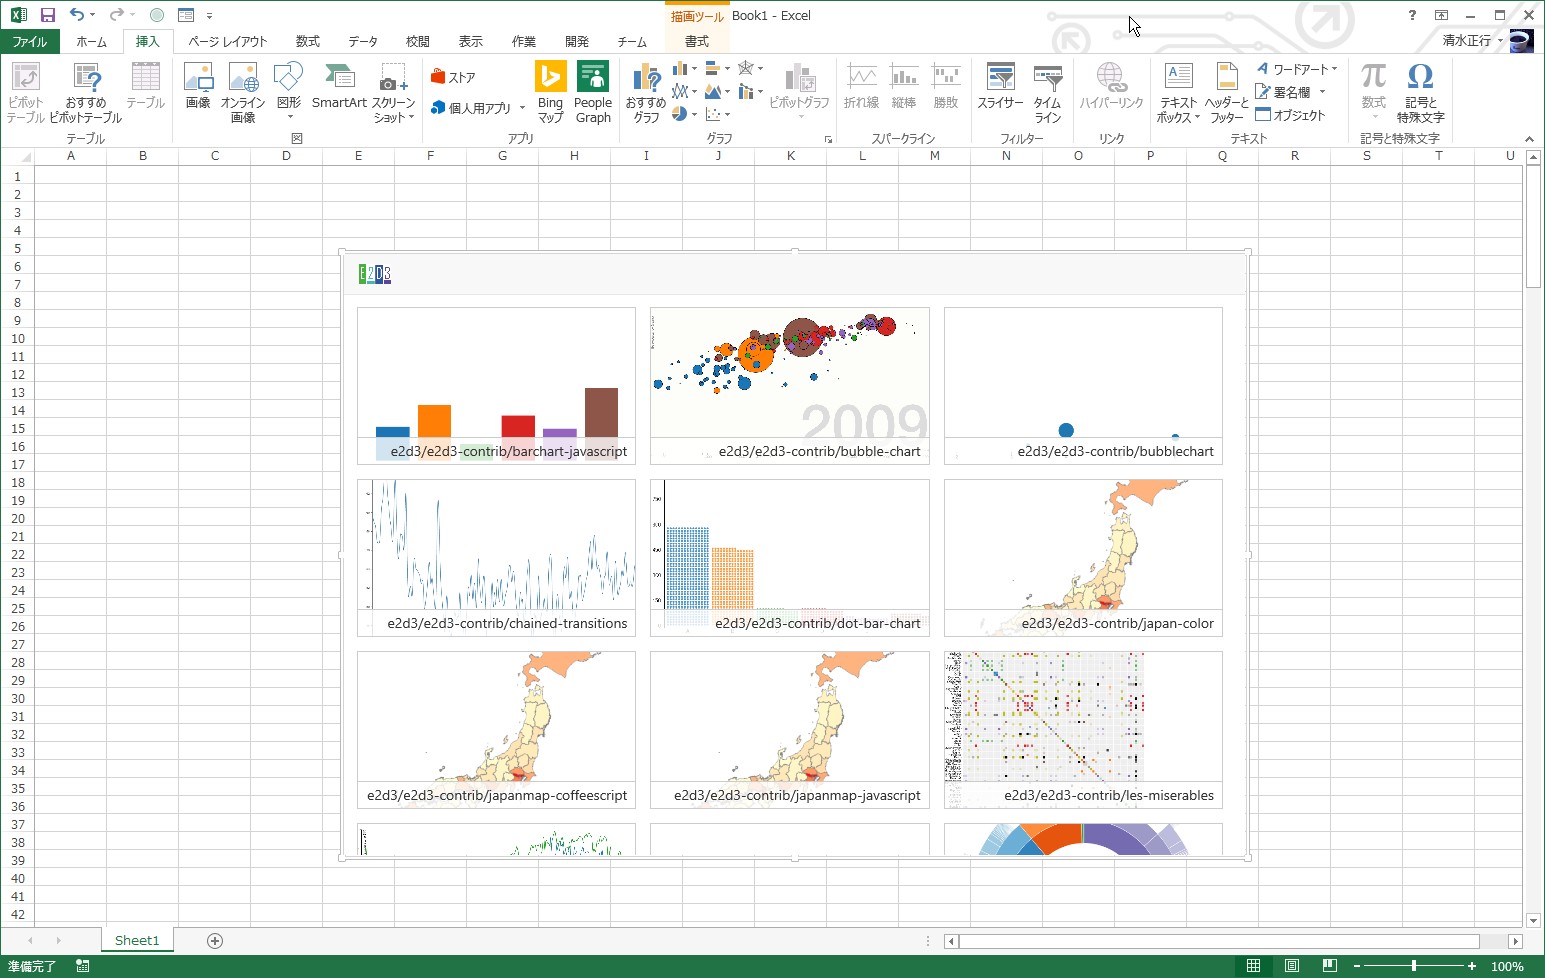The height and width of the screenshot is (978, 1545).
Task: Open the ファイル tab
Action: pos(30,41)
